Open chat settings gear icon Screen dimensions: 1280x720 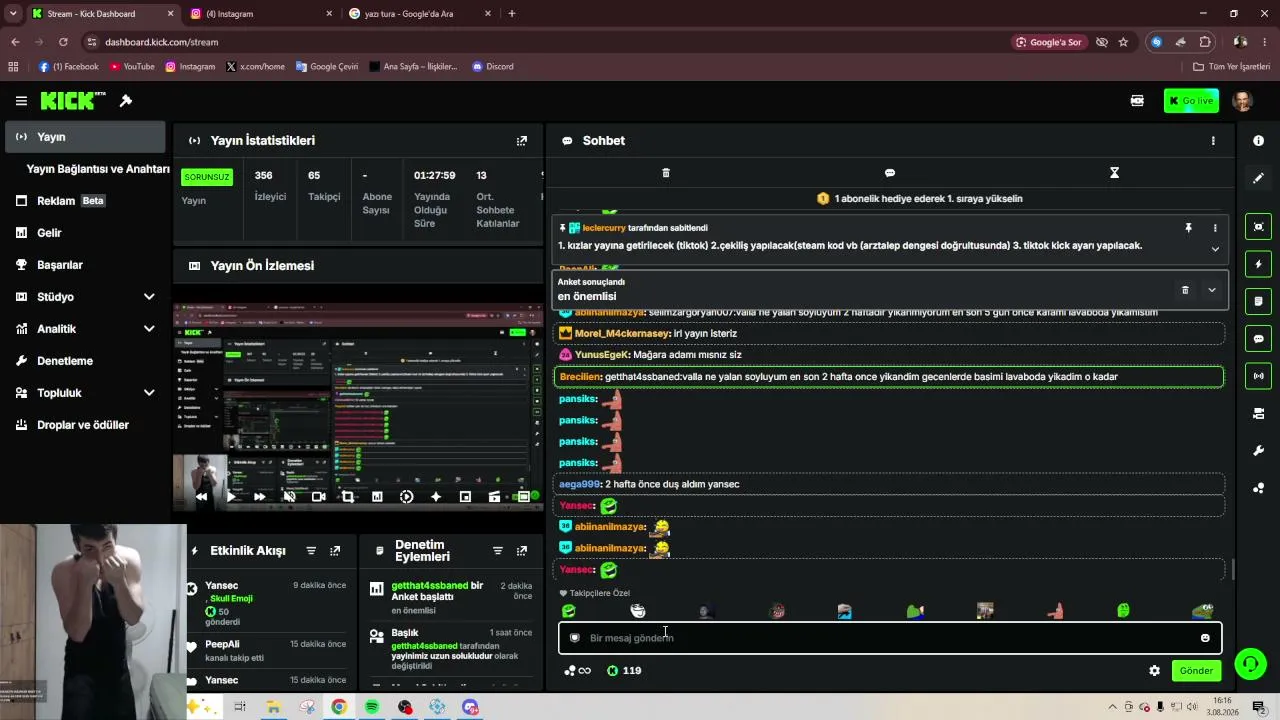1154,671
